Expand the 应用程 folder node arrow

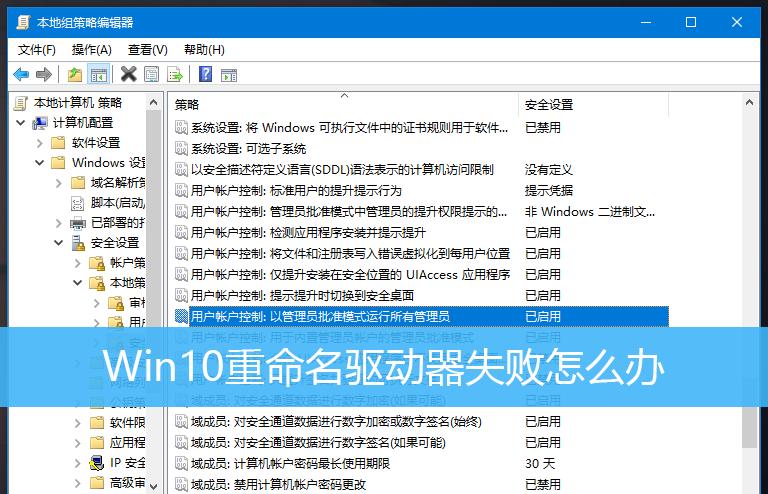click(77, 443)
